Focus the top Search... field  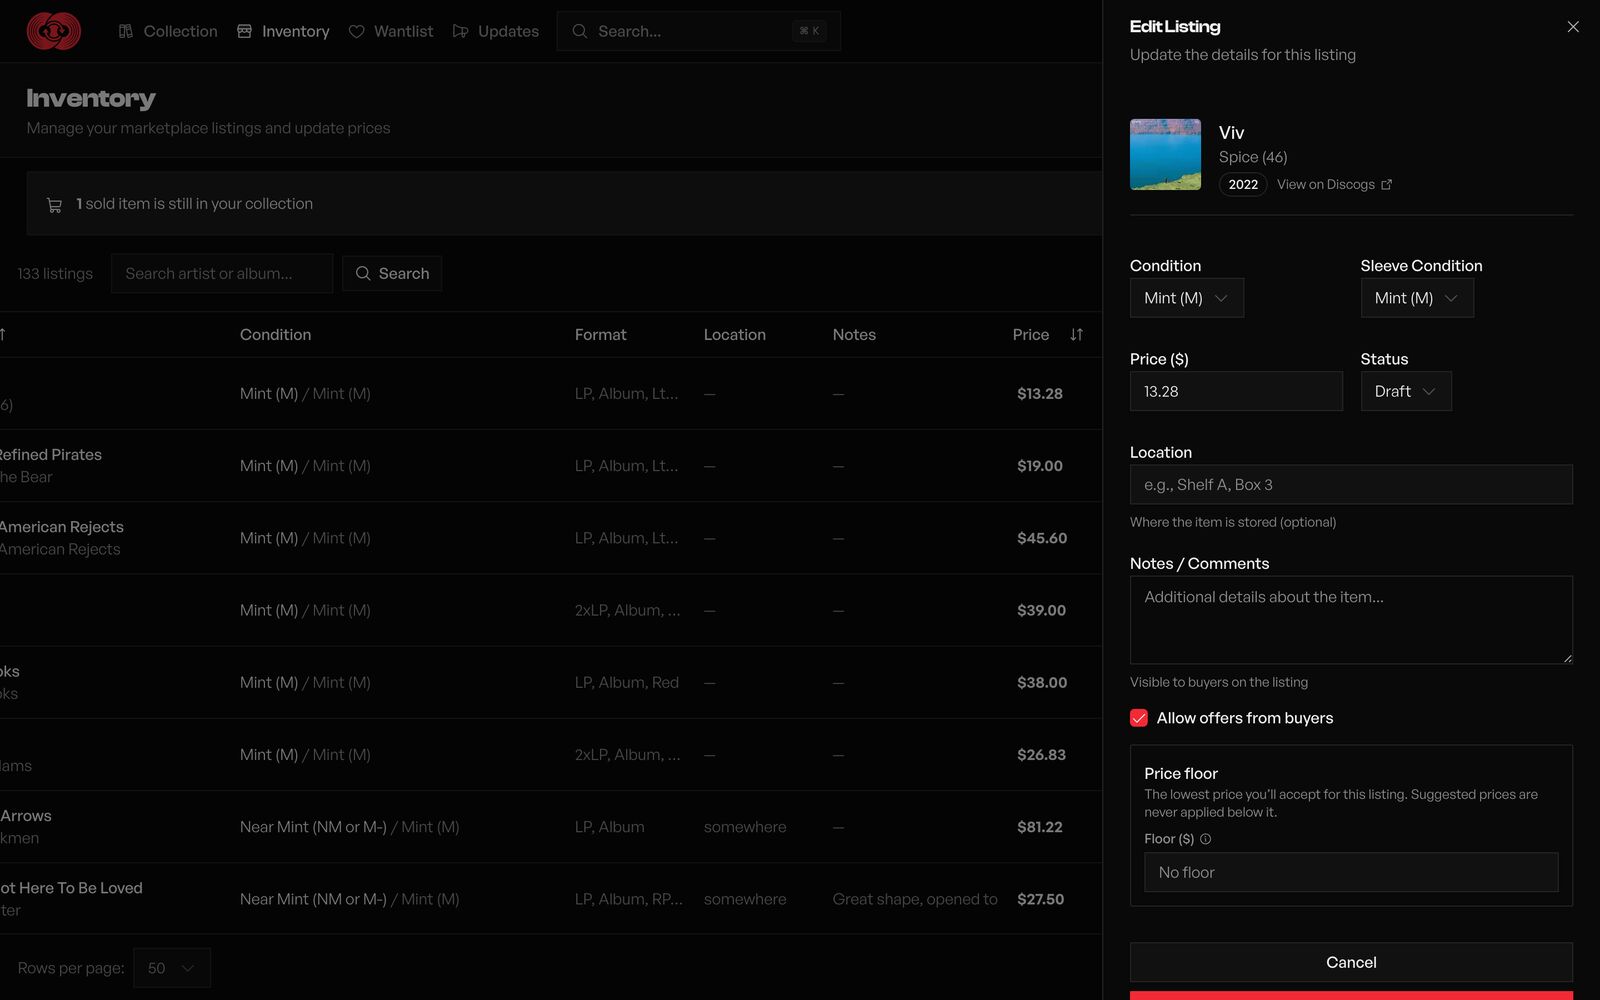point(698,31)
